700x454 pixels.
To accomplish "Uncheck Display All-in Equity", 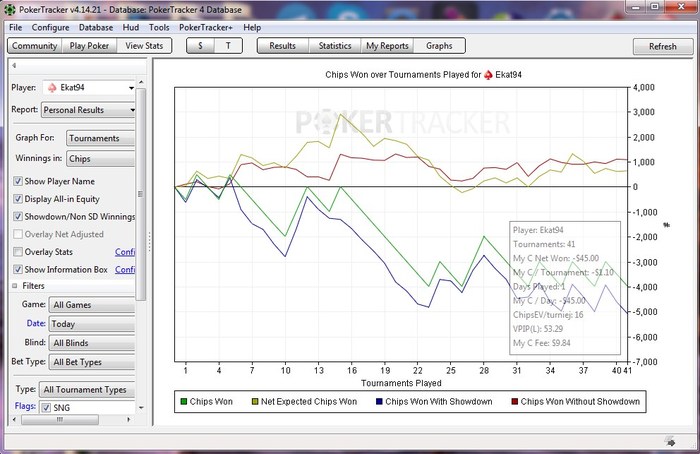I will [18, 199].
